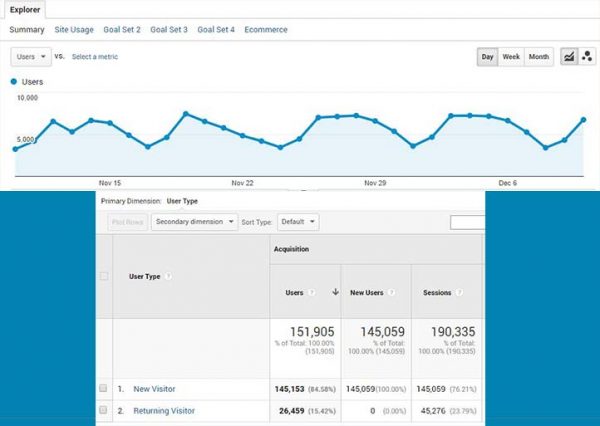Click the blue Users legend dot

[x=13, y=80]
